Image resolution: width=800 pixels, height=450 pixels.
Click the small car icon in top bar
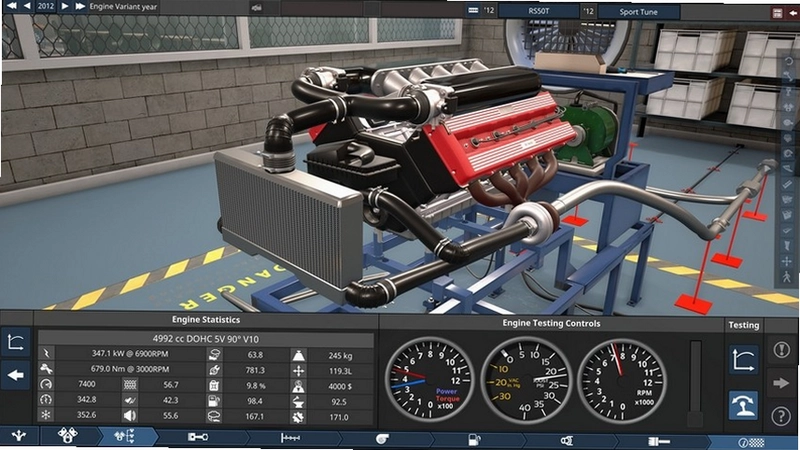(x=257, y=7)
